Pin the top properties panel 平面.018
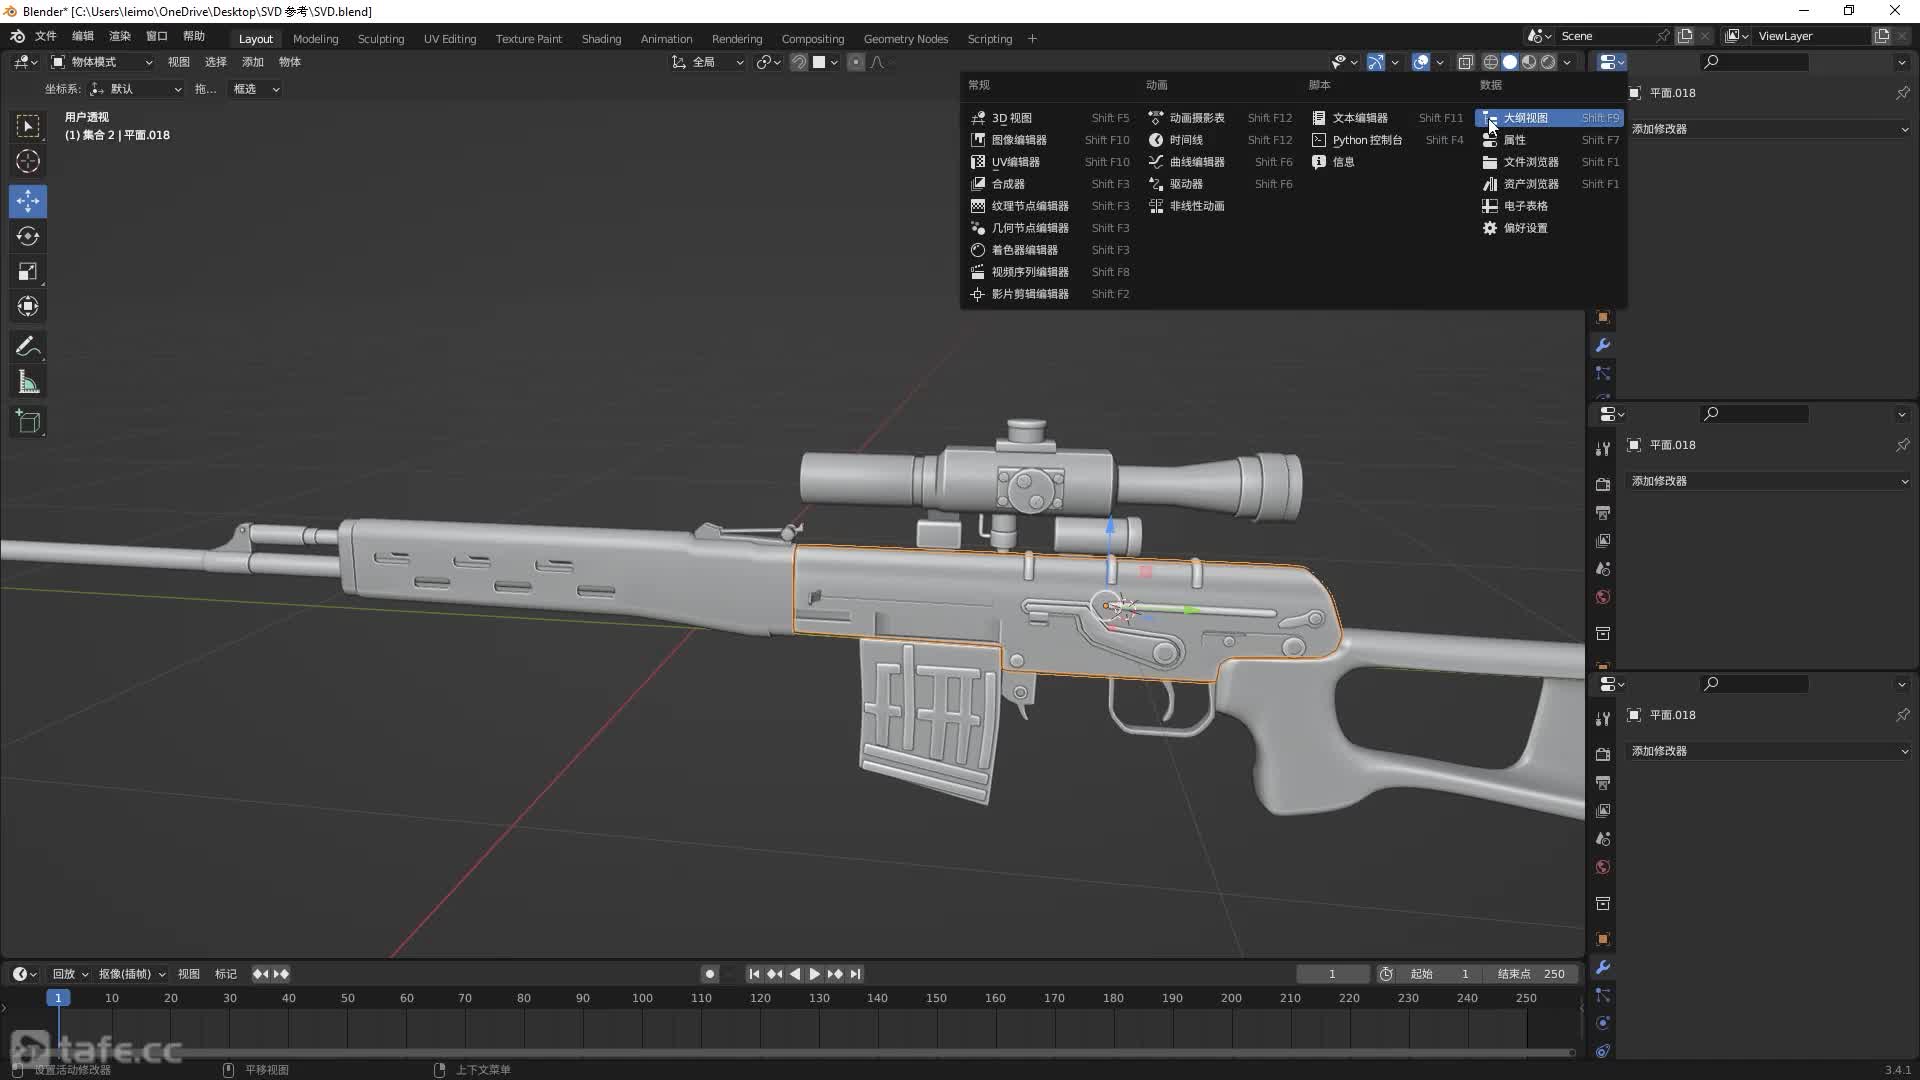Screen dimensions: 1920x1080 [1902, 93]
